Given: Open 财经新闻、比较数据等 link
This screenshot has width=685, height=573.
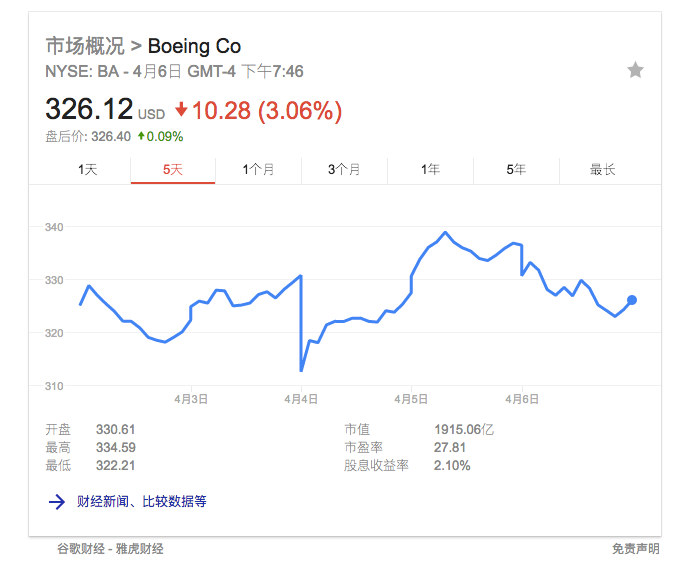Looking at the screenshot, I should click(142, 501).
